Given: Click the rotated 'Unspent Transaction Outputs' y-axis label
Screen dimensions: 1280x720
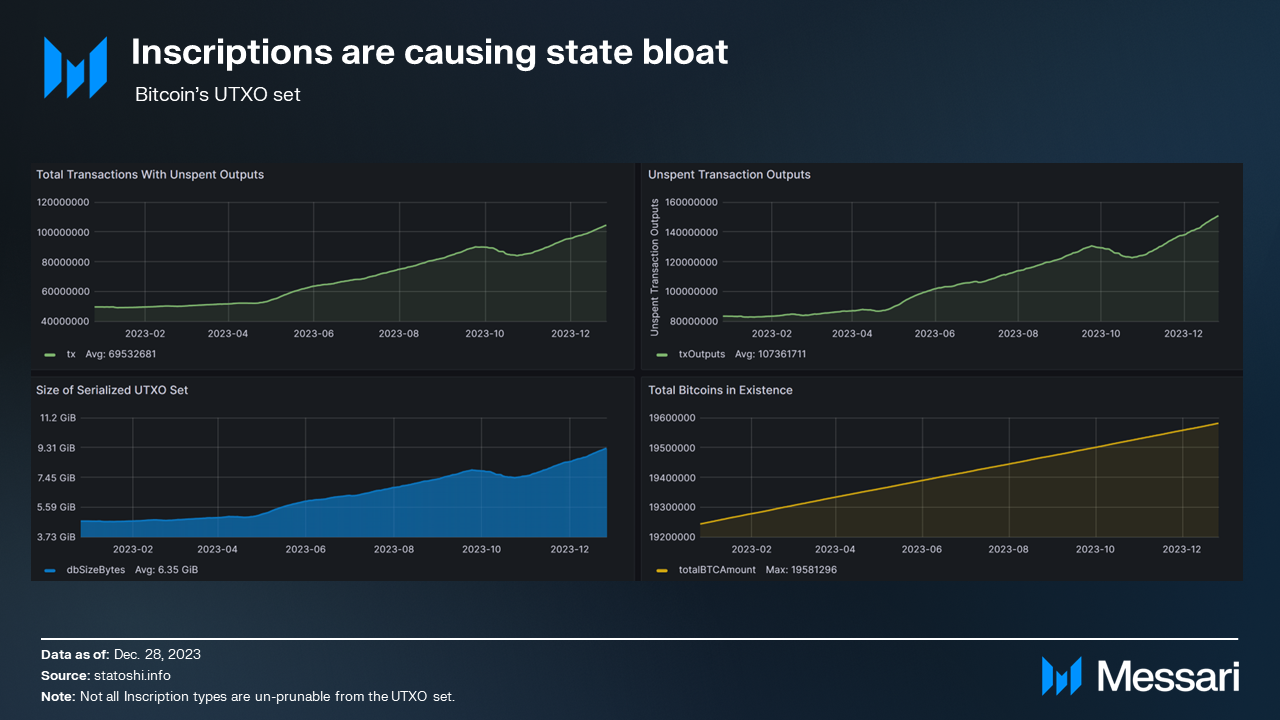Looking at the screenshot, I should tap(655, 266).
